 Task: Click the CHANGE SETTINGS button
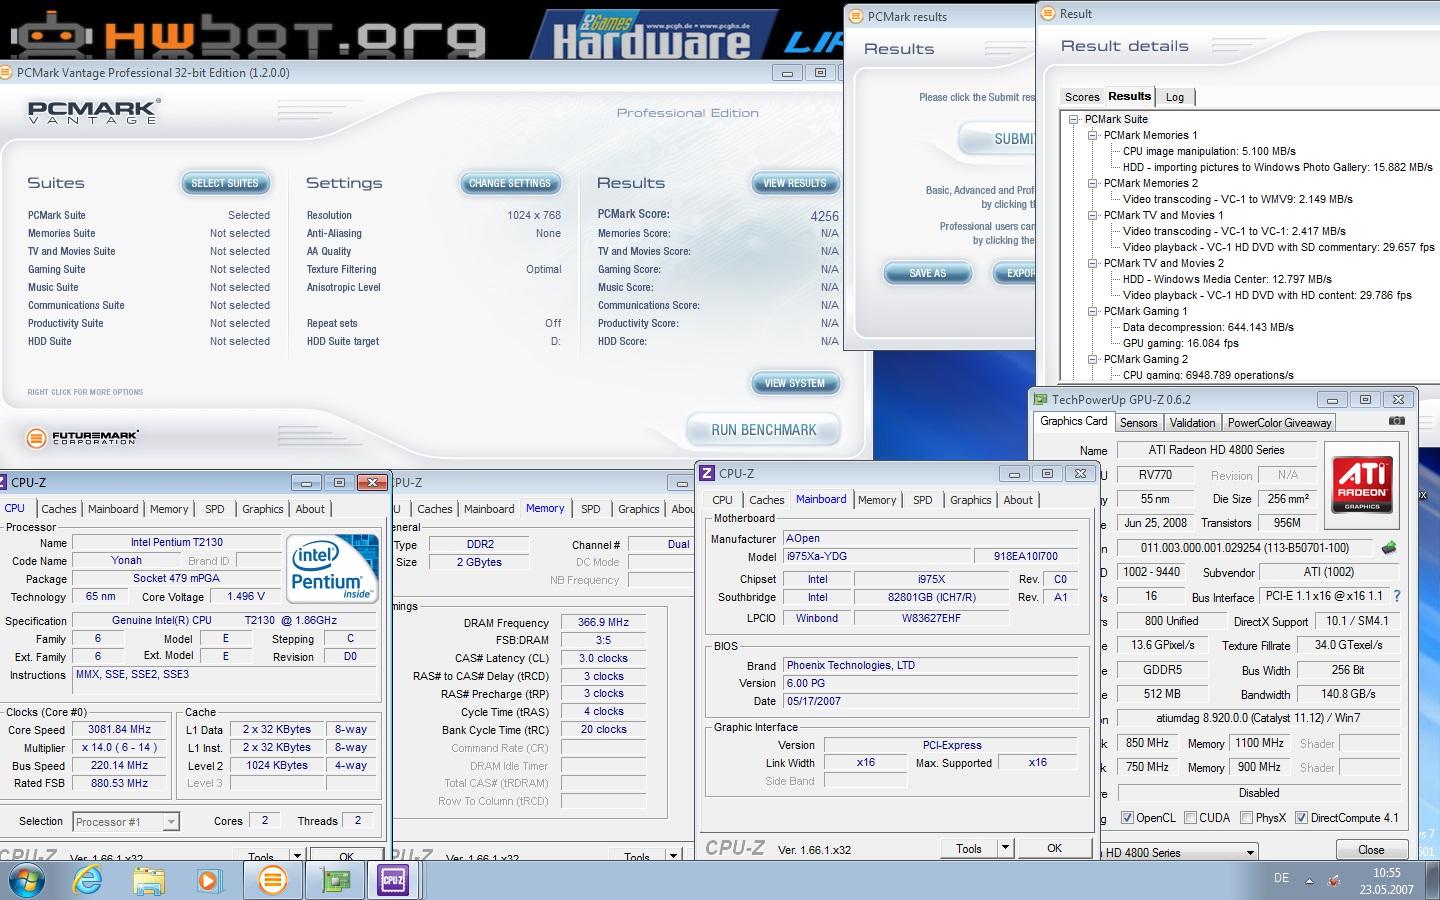(510, 183)
